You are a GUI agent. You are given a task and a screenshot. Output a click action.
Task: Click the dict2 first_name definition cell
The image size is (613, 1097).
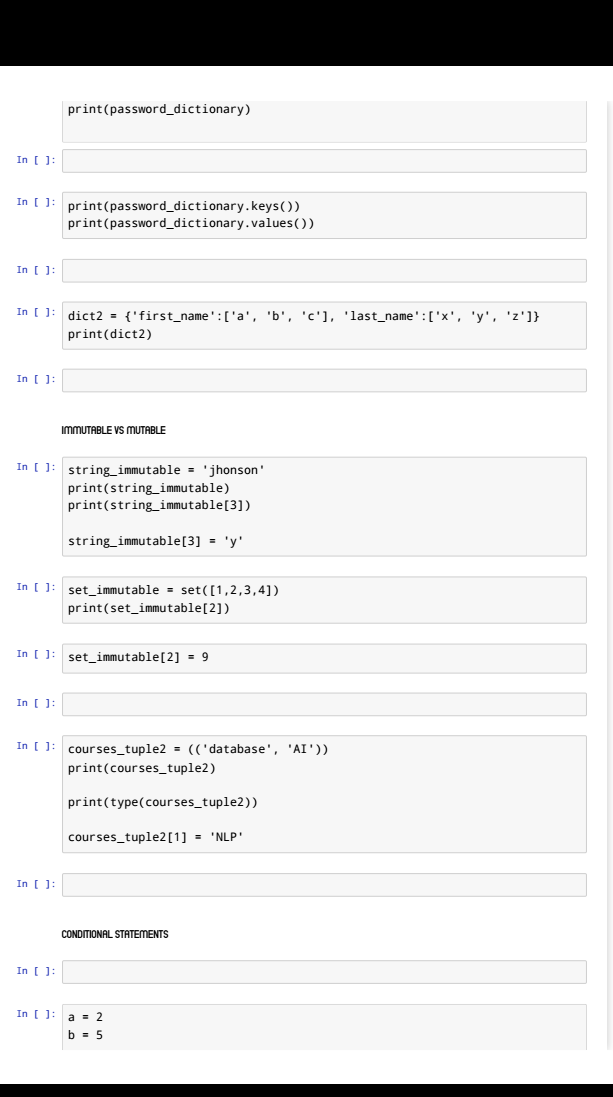[324, 325]
